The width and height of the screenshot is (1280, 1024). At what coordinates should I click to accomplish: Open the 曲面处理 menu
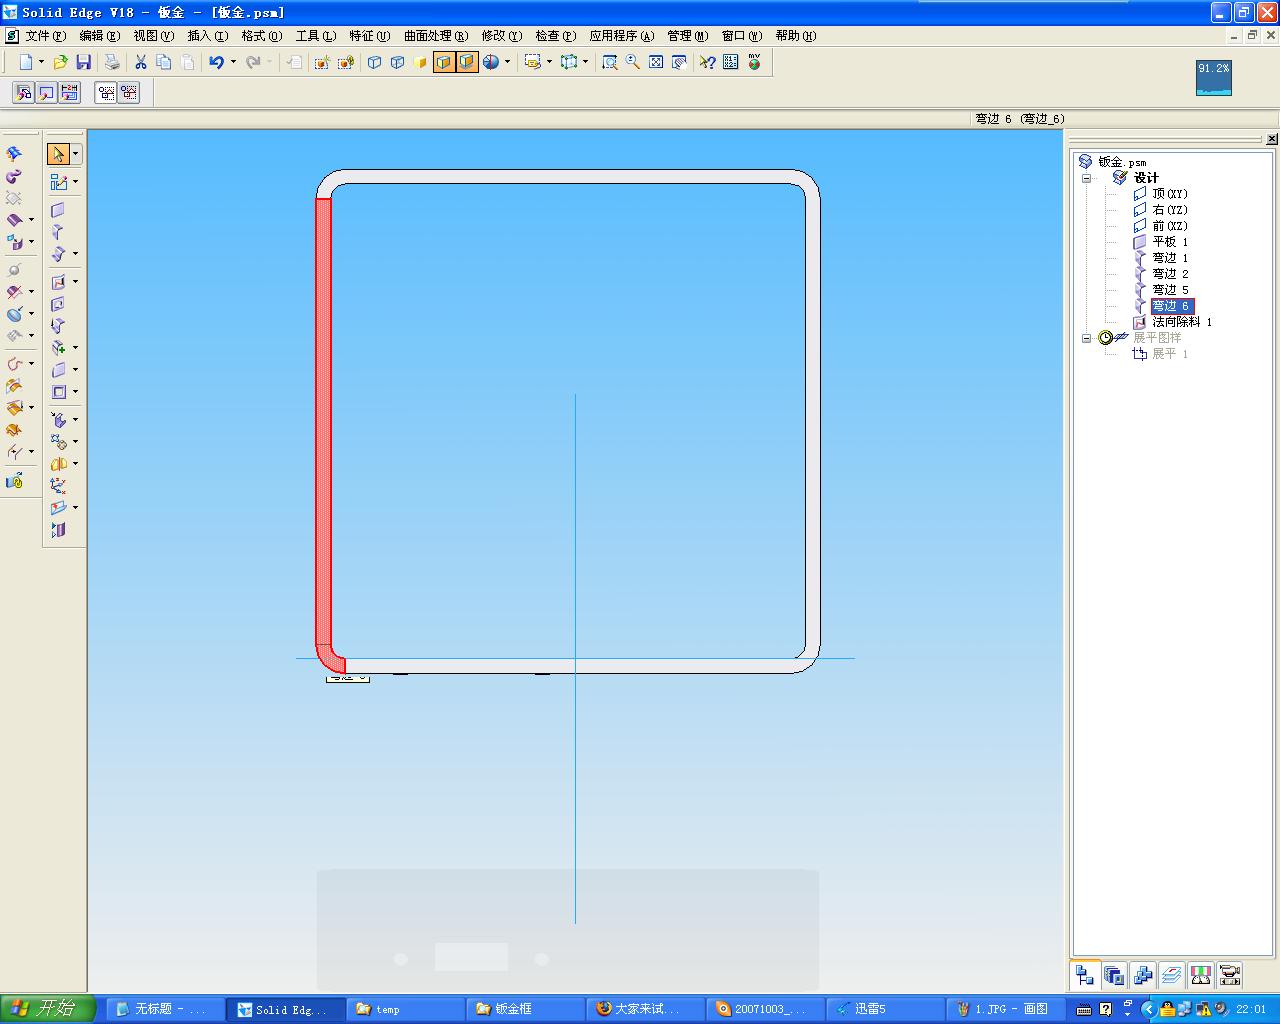click(436, 36)
